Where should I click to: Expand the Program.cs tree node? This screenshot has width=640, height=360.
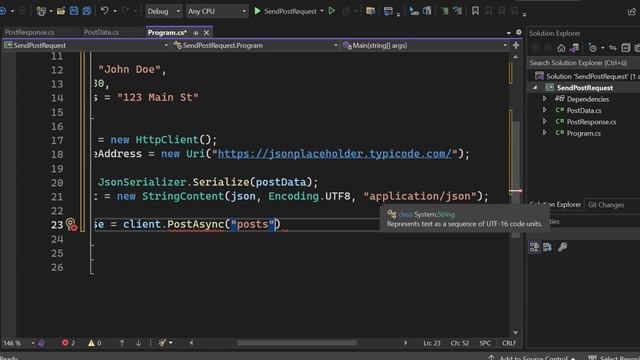point(544,133)
